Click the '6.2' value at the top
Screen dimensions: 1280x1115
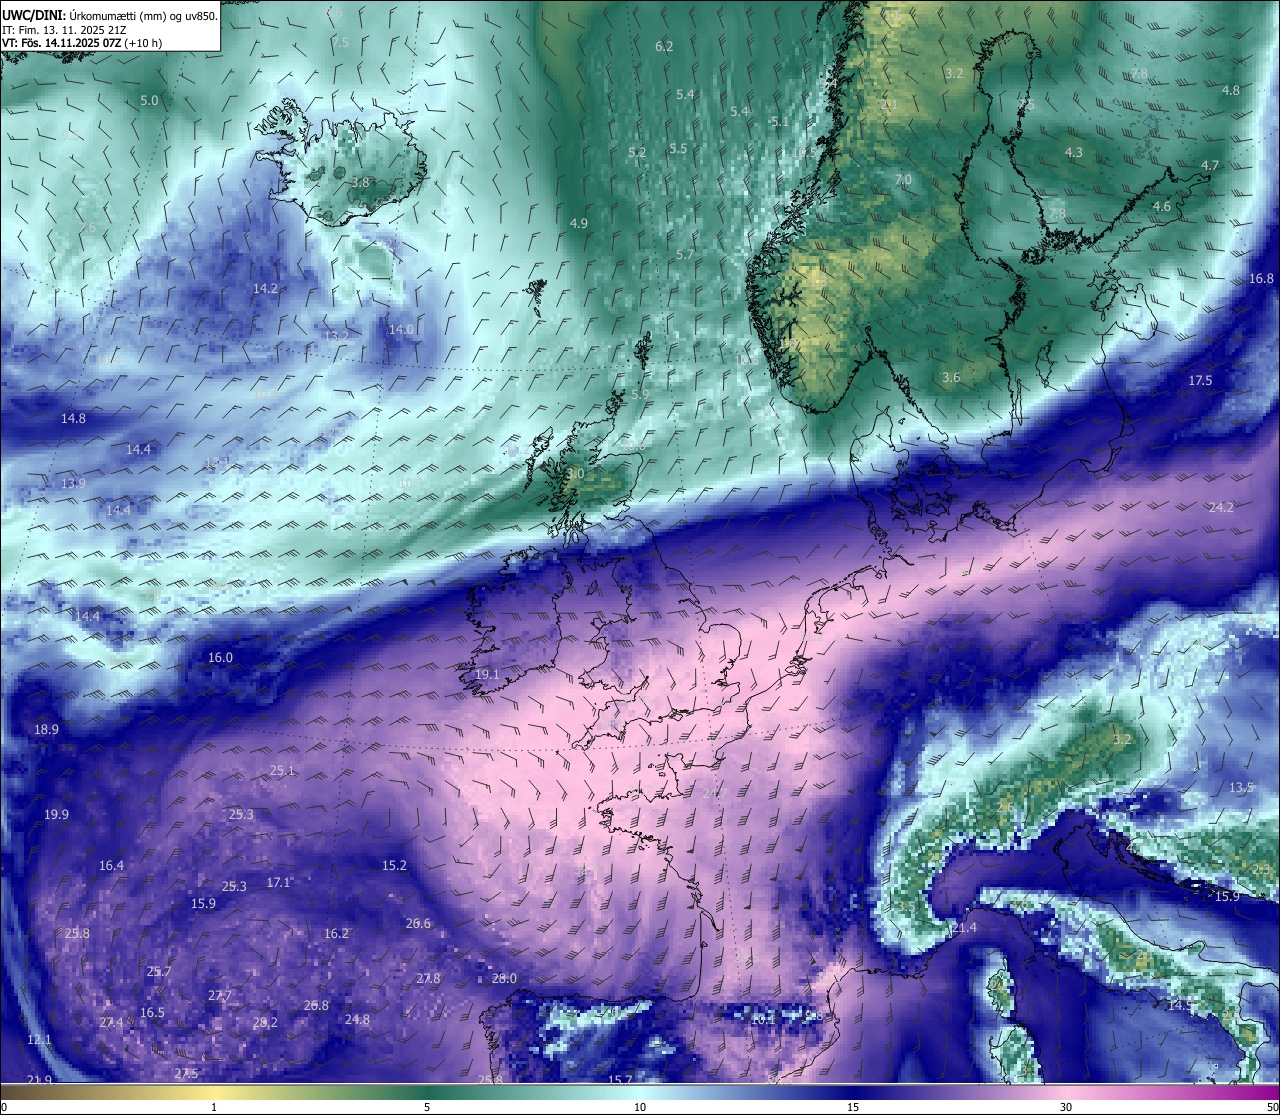(x=664, y=47)
